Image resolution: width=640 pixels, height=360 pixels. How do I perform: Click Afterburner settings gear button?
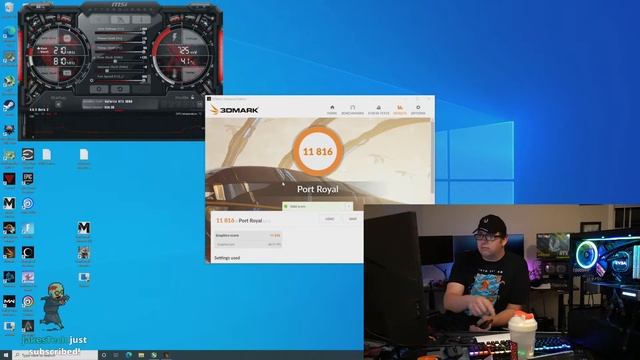[99, 89]
